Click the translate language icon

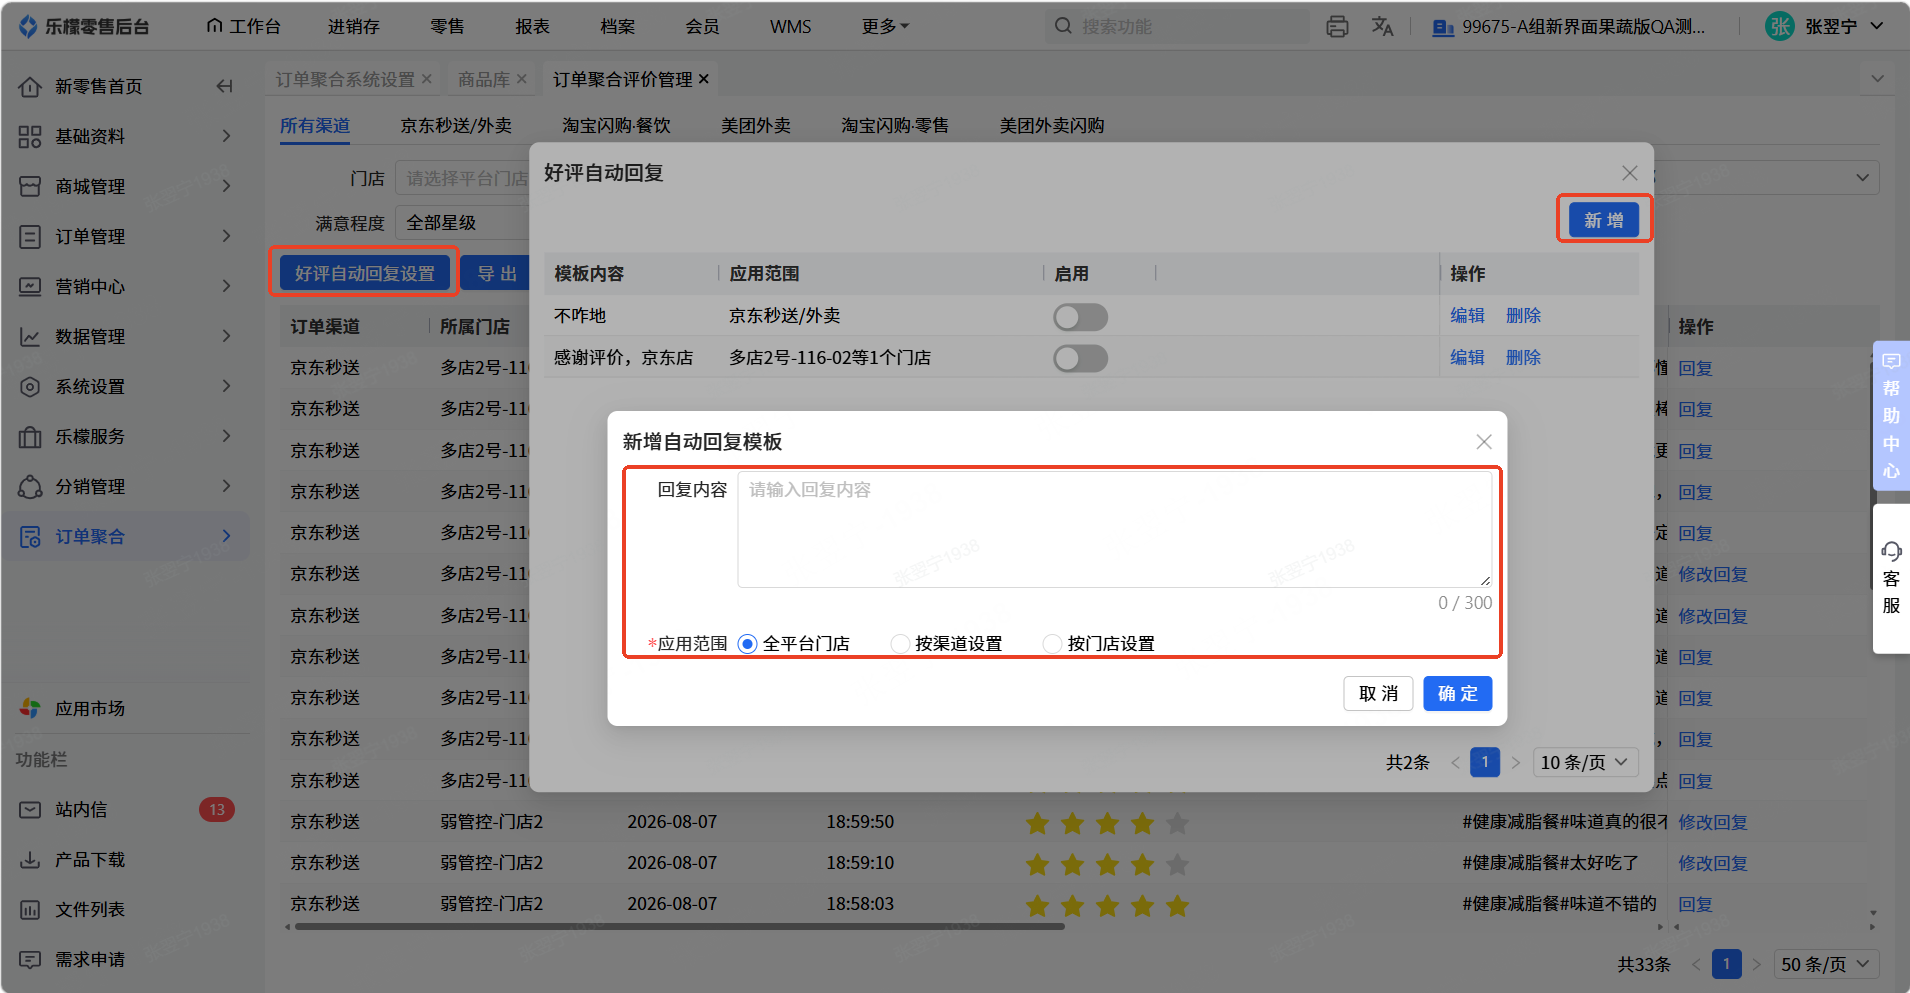[x=1382, y=27]
